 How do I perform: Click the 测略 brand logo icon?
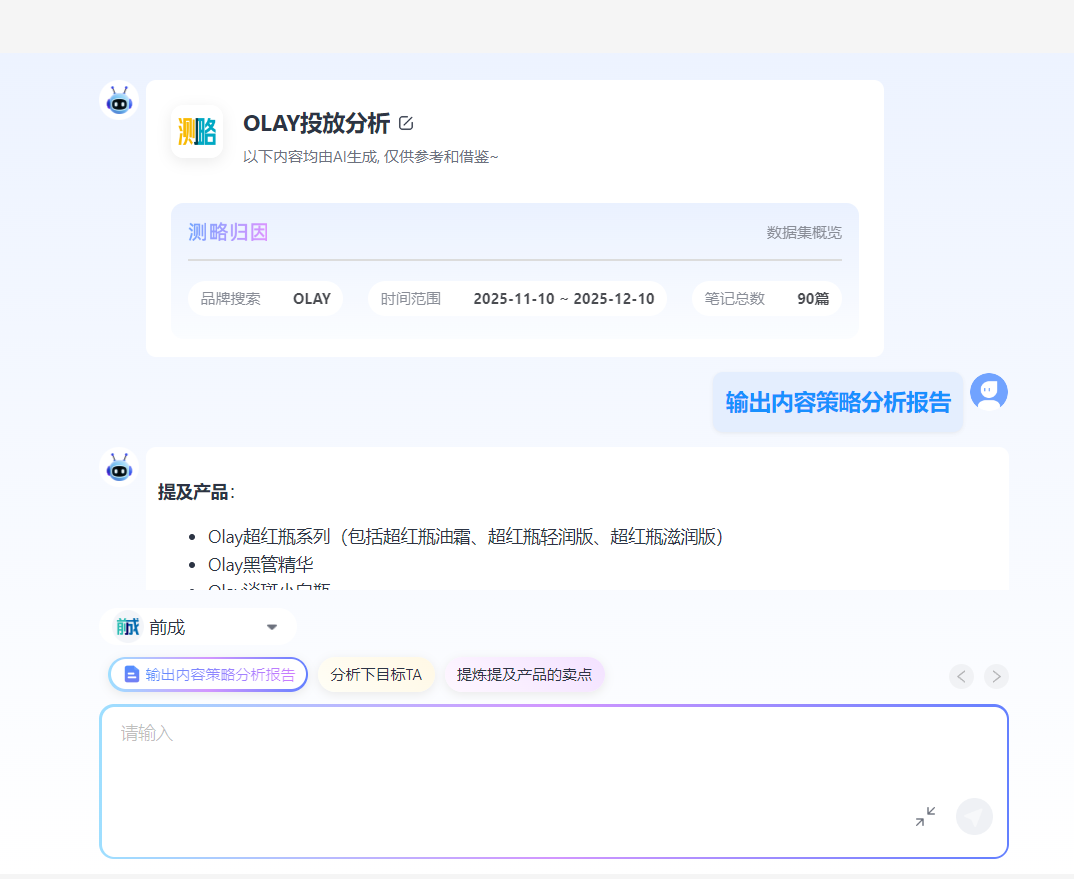tap(197, 132)
